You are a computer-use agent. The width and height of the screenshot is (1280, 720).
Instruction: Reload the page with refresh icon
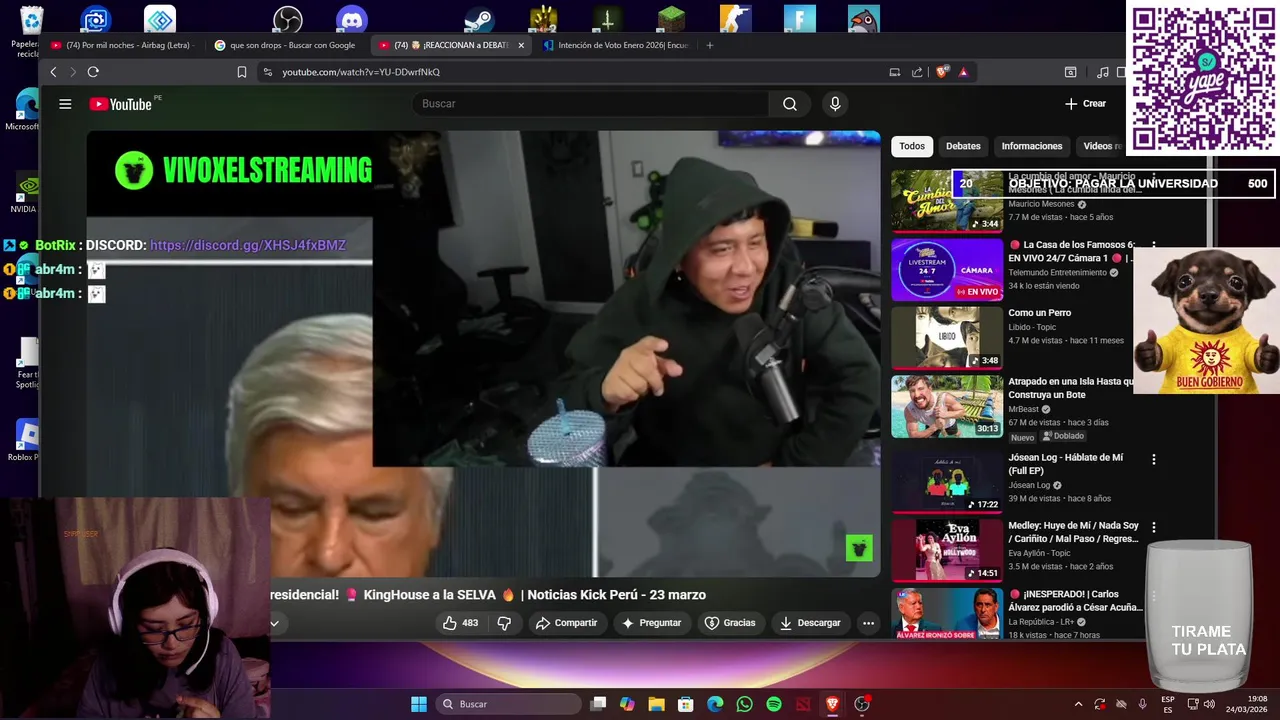click(93, 72)
